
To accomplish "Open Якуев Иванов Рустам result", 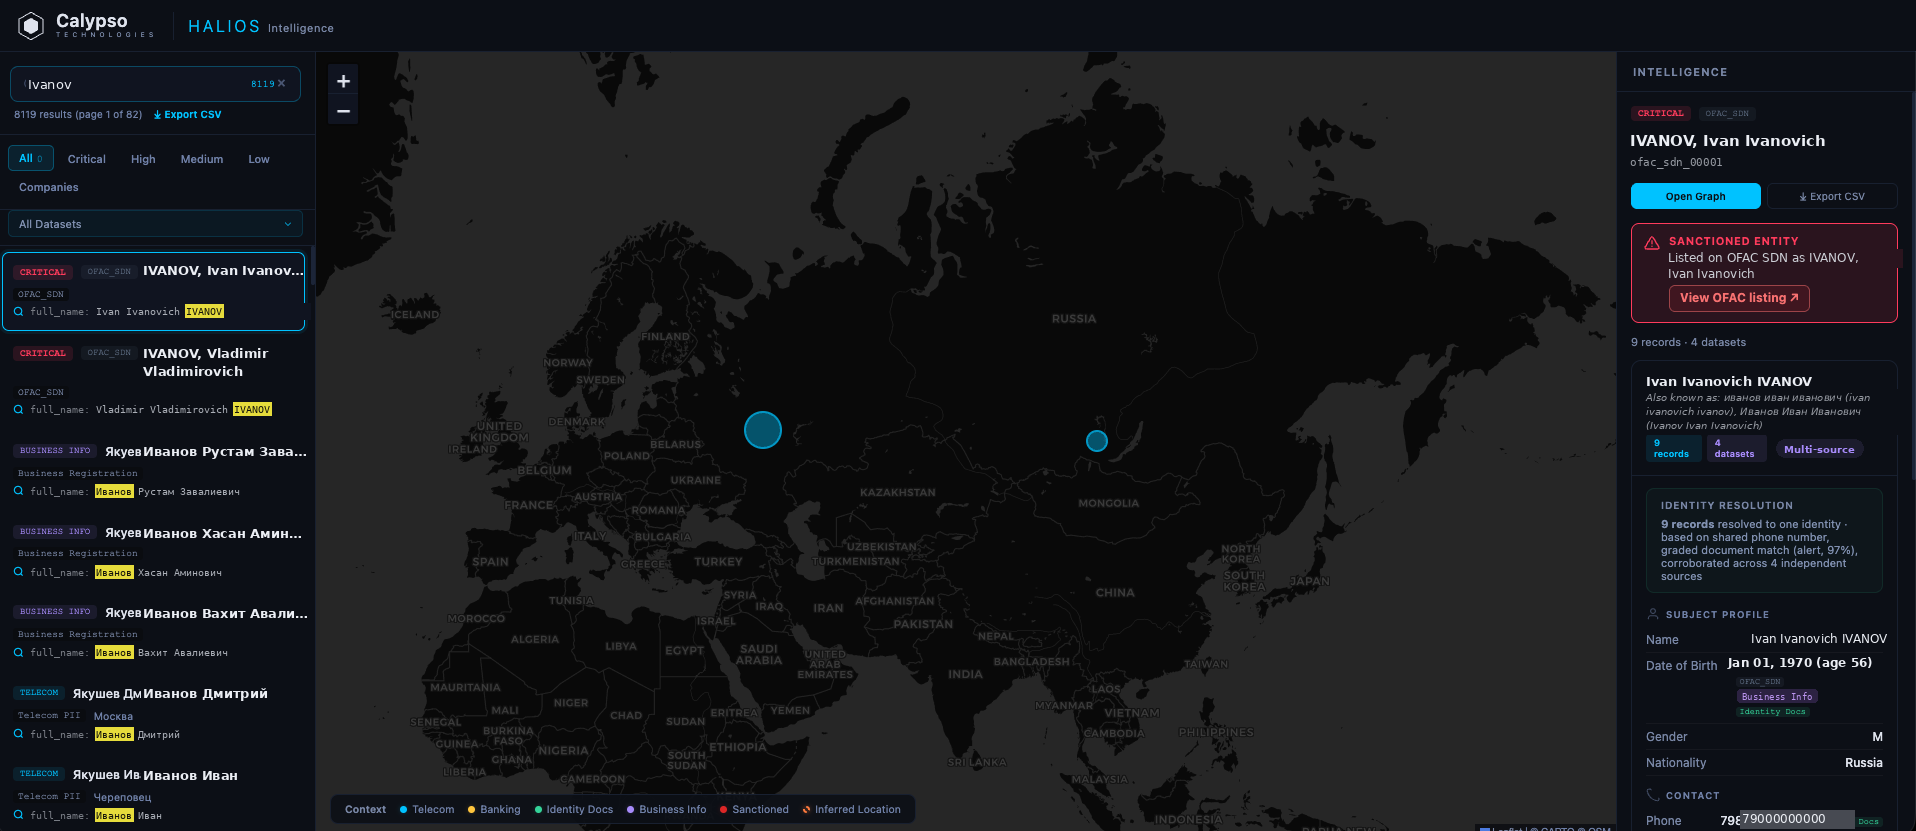I will click(154, 470).
